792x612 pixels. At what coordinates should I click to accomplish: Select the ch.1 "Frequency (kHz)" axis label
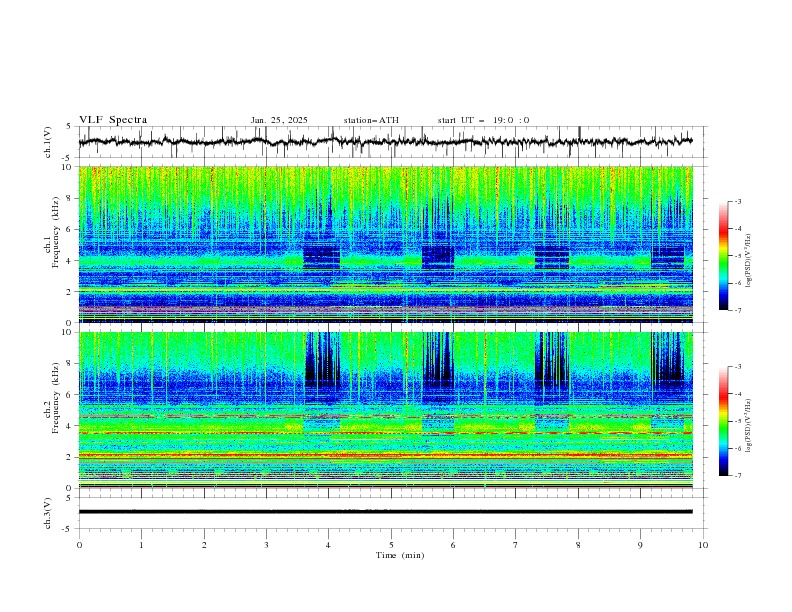pyautogui.click(x=56, y=230)
